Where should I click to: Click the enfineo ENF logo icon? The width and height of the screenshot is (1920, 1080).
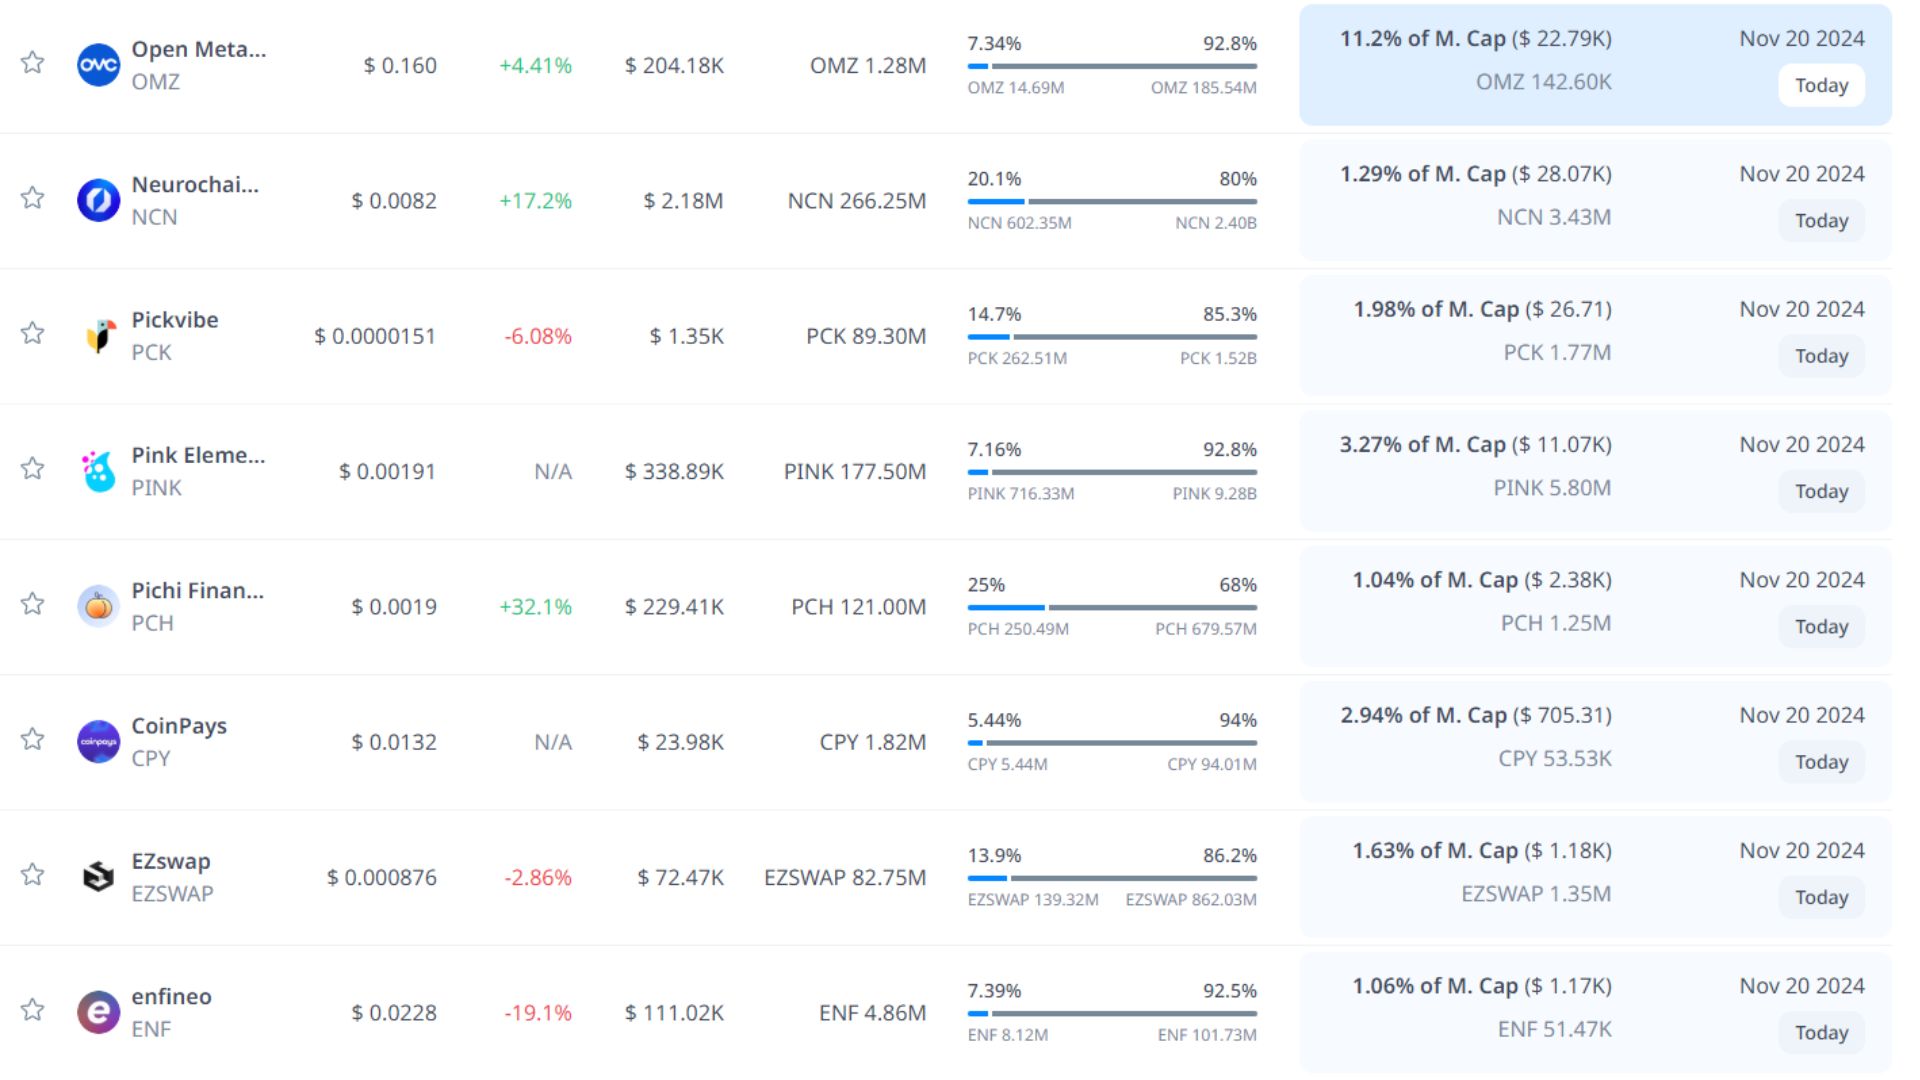(x=98, y=1012)
